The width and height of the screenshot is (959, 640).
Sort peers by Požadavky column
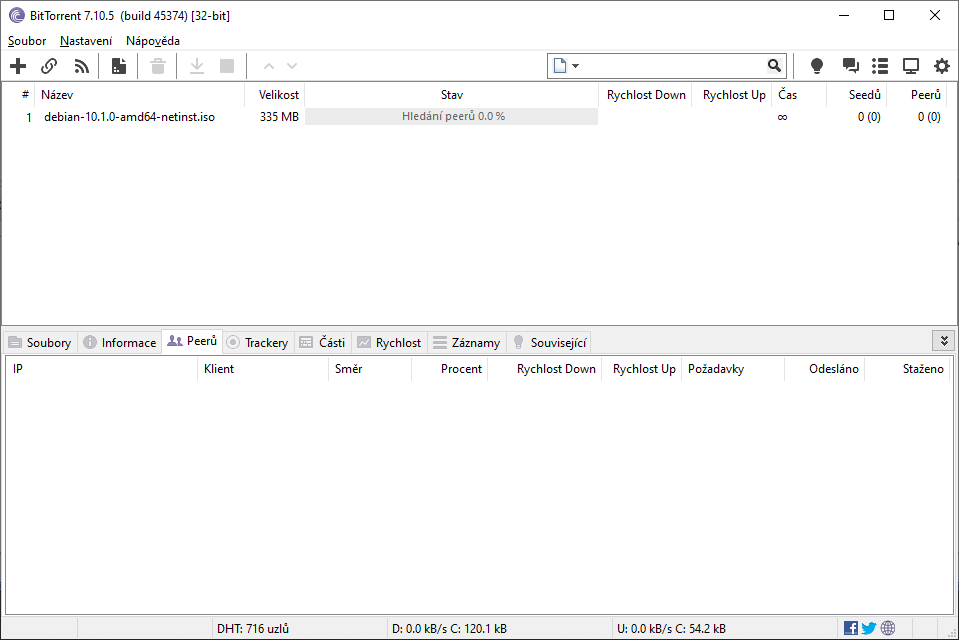click(733, 369)
